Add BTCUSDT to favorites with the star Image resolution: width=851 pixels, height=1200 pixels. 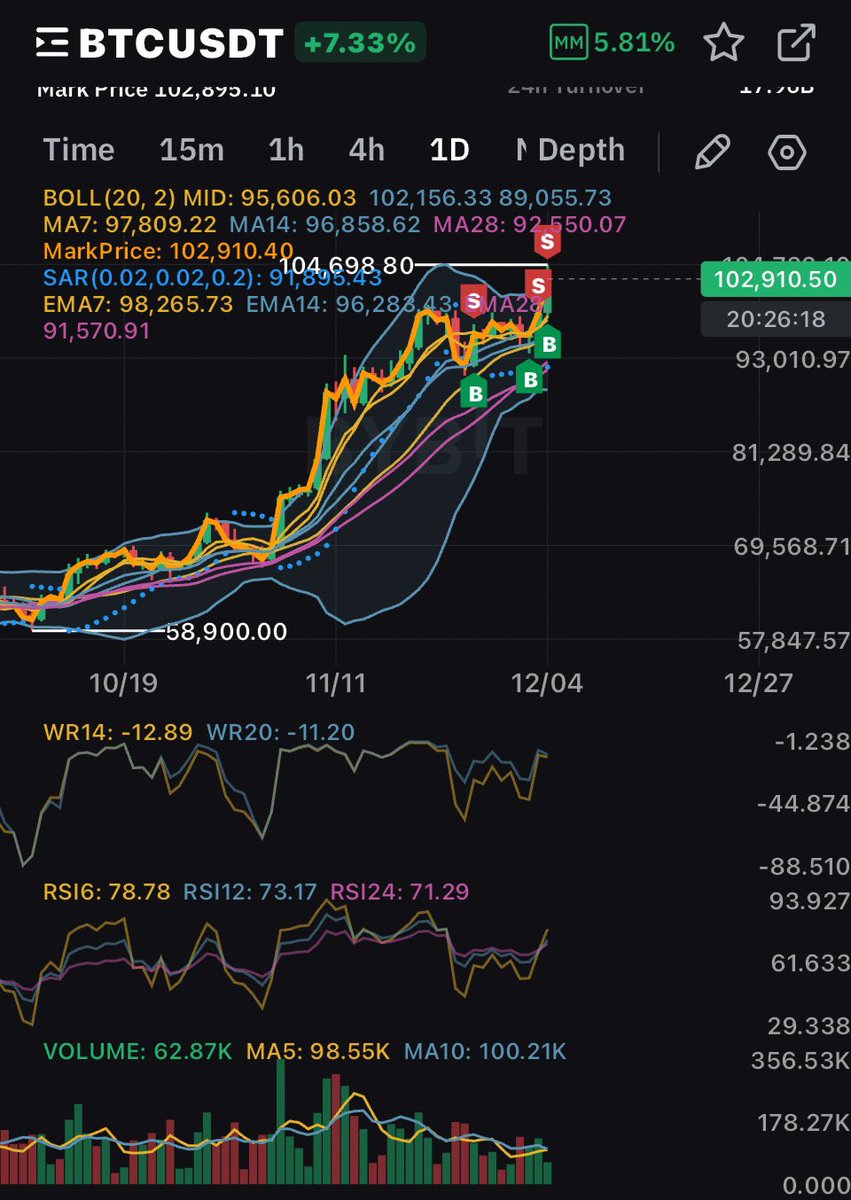(722, 42)
